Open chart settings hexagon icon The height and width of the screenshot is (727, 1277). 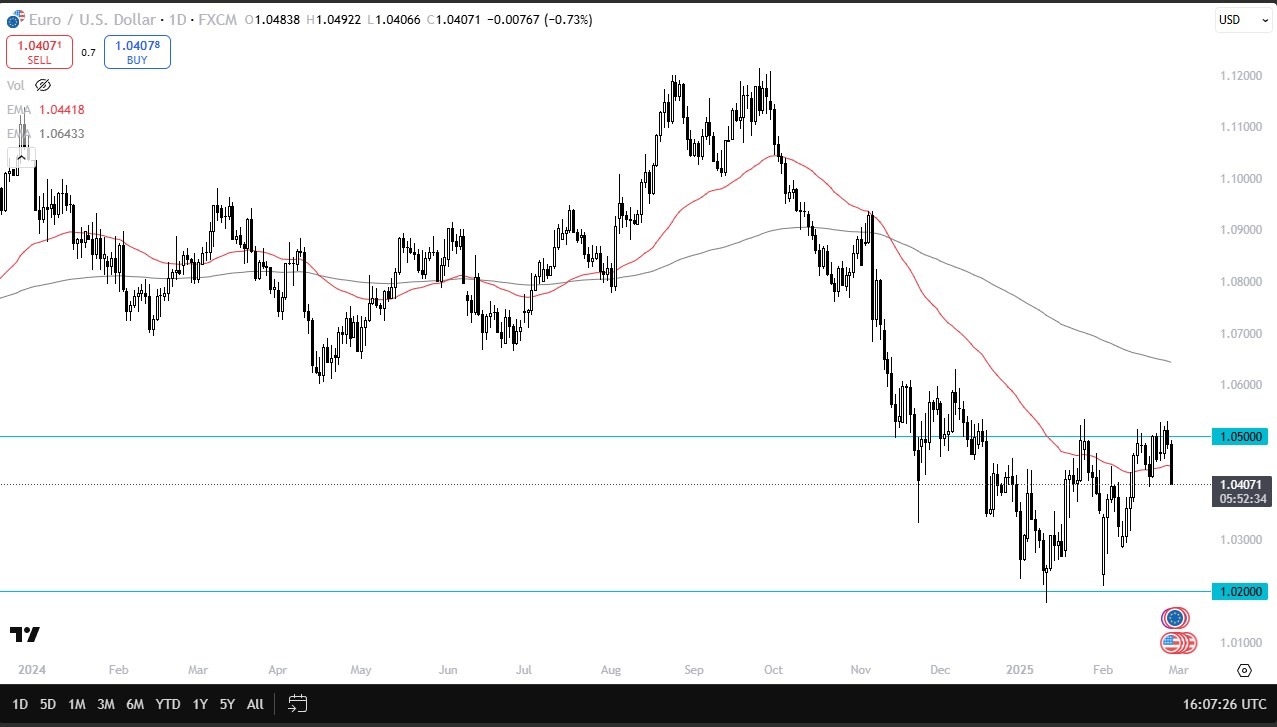(1244, 670)
